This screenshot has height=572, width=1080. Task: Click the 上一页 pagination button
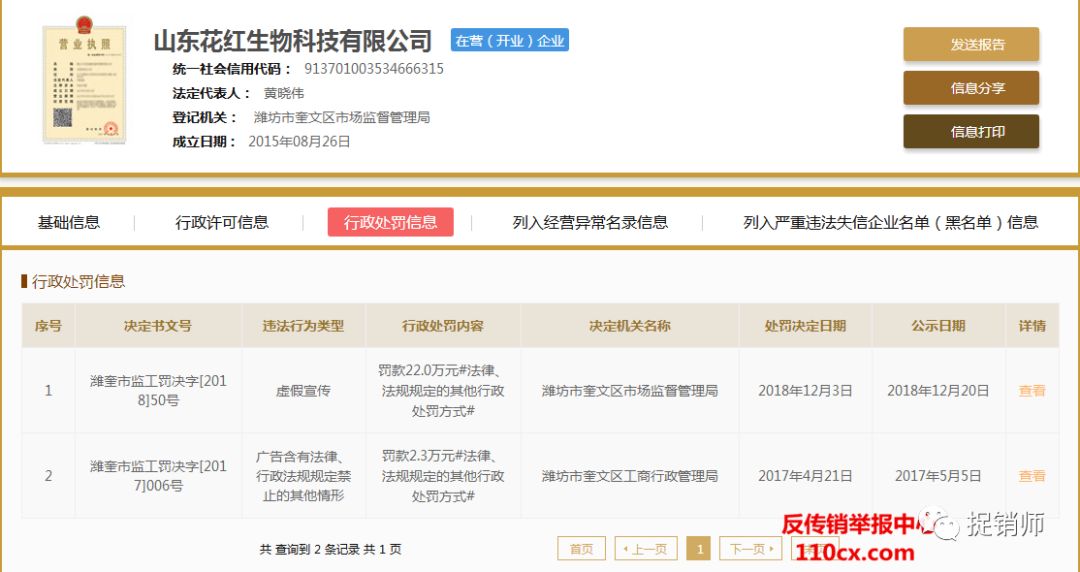coord(645,549)
